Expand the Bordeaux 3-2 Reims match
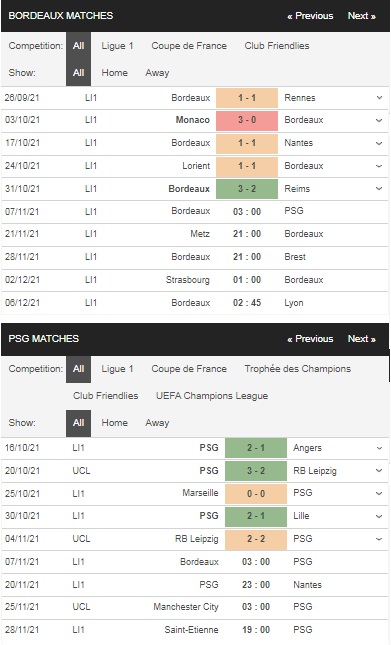This screenshot has height=645, width=391. [x=379, y=189]
